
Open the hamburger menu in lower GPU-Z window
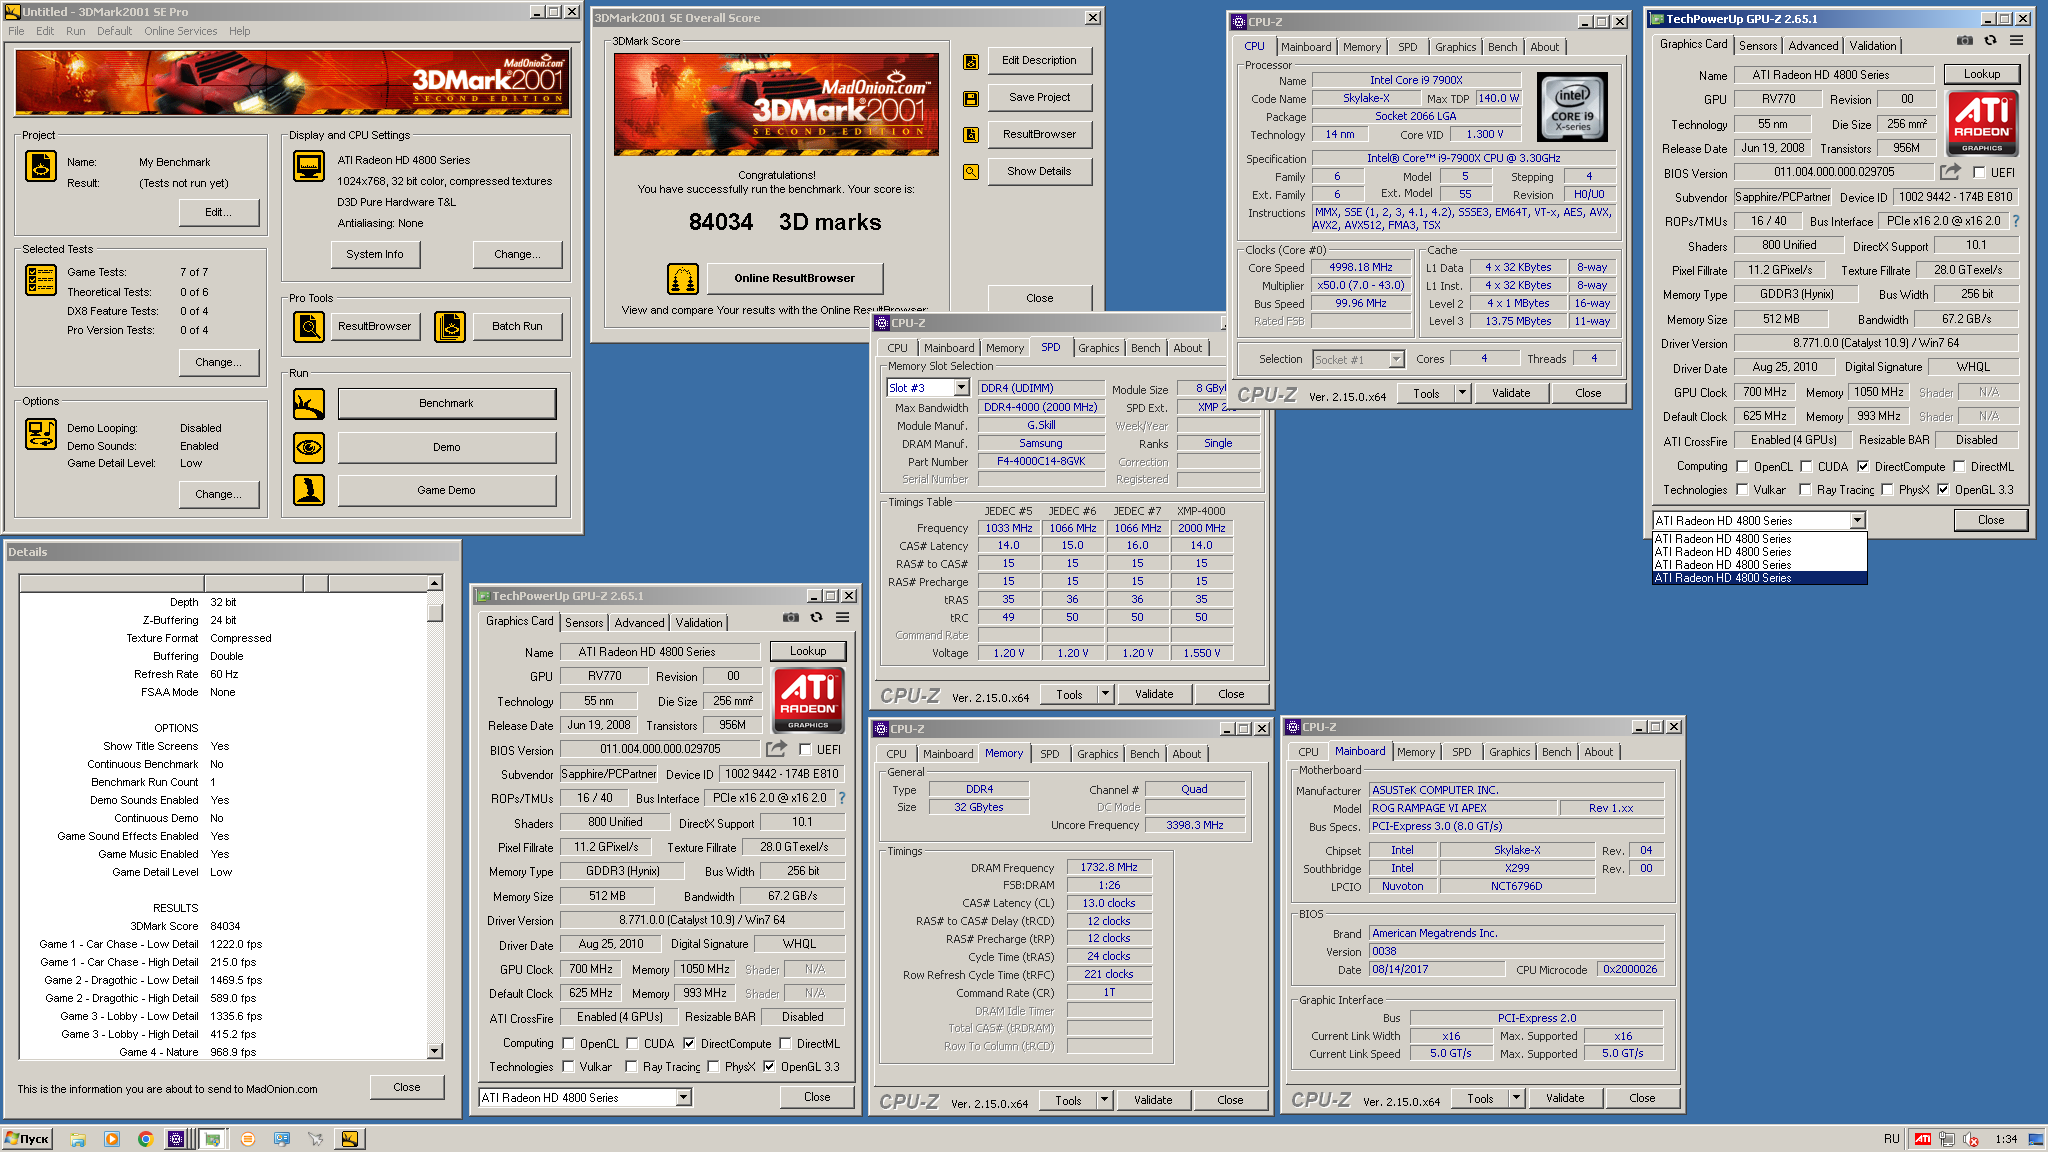click(843, 618)
